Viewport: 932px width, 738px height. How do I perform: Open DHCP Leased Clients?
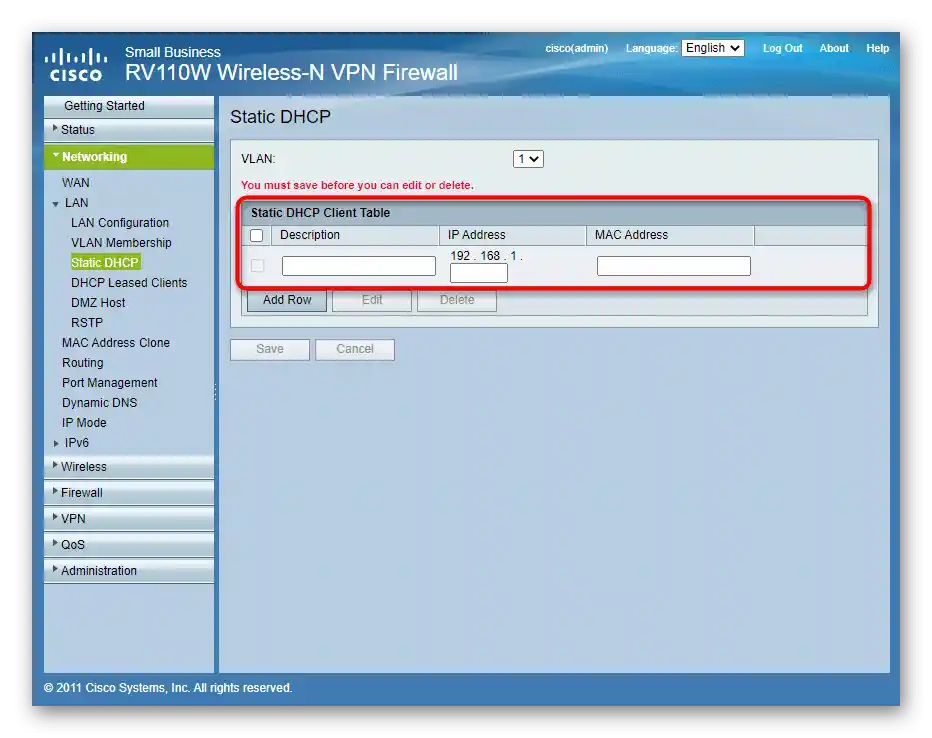[129, 283]
